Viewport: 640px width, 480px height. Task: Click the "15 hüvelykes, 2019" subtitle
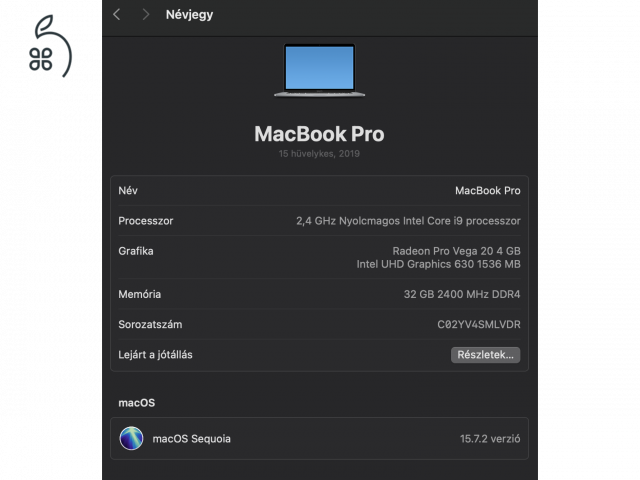coord(319,154)
